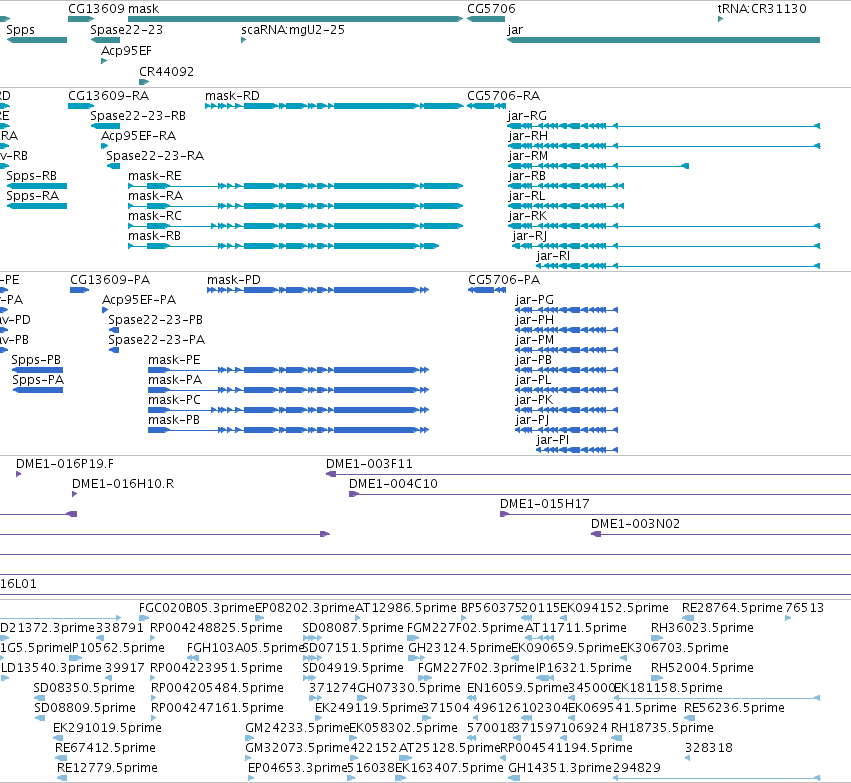Select the jar-RL transcript
Image resolution: width=851 pixels, height=783 pixels.
pos(566,206)
